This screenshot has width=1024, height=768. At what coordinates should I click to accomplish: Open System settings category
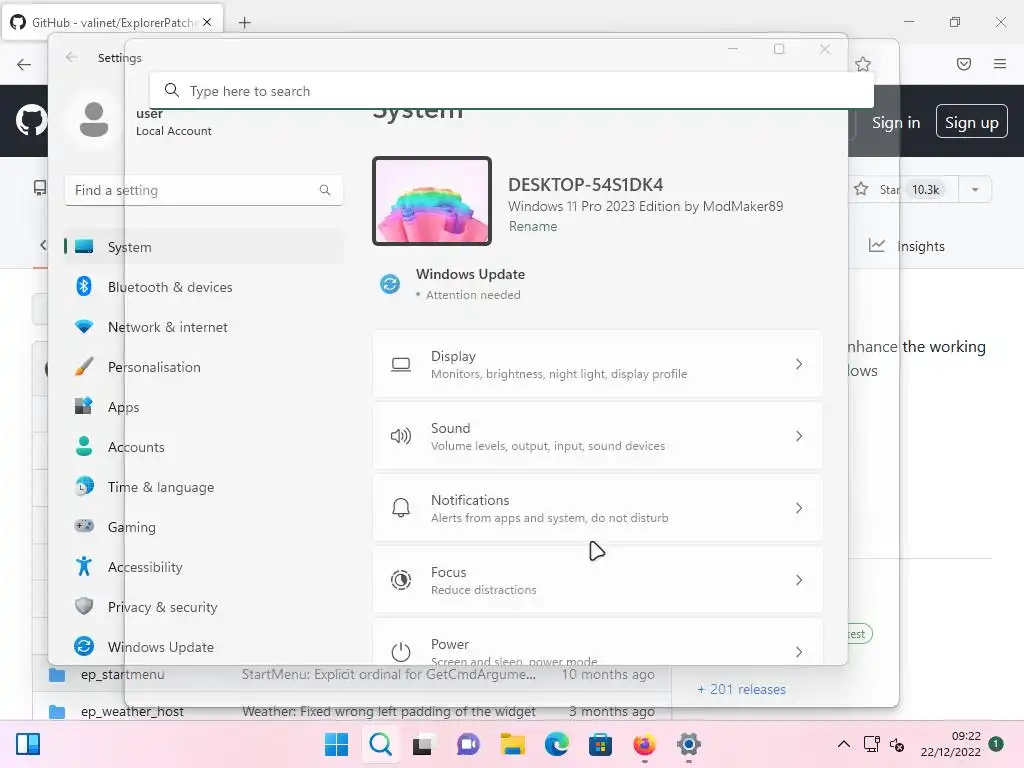coord(203,247)
